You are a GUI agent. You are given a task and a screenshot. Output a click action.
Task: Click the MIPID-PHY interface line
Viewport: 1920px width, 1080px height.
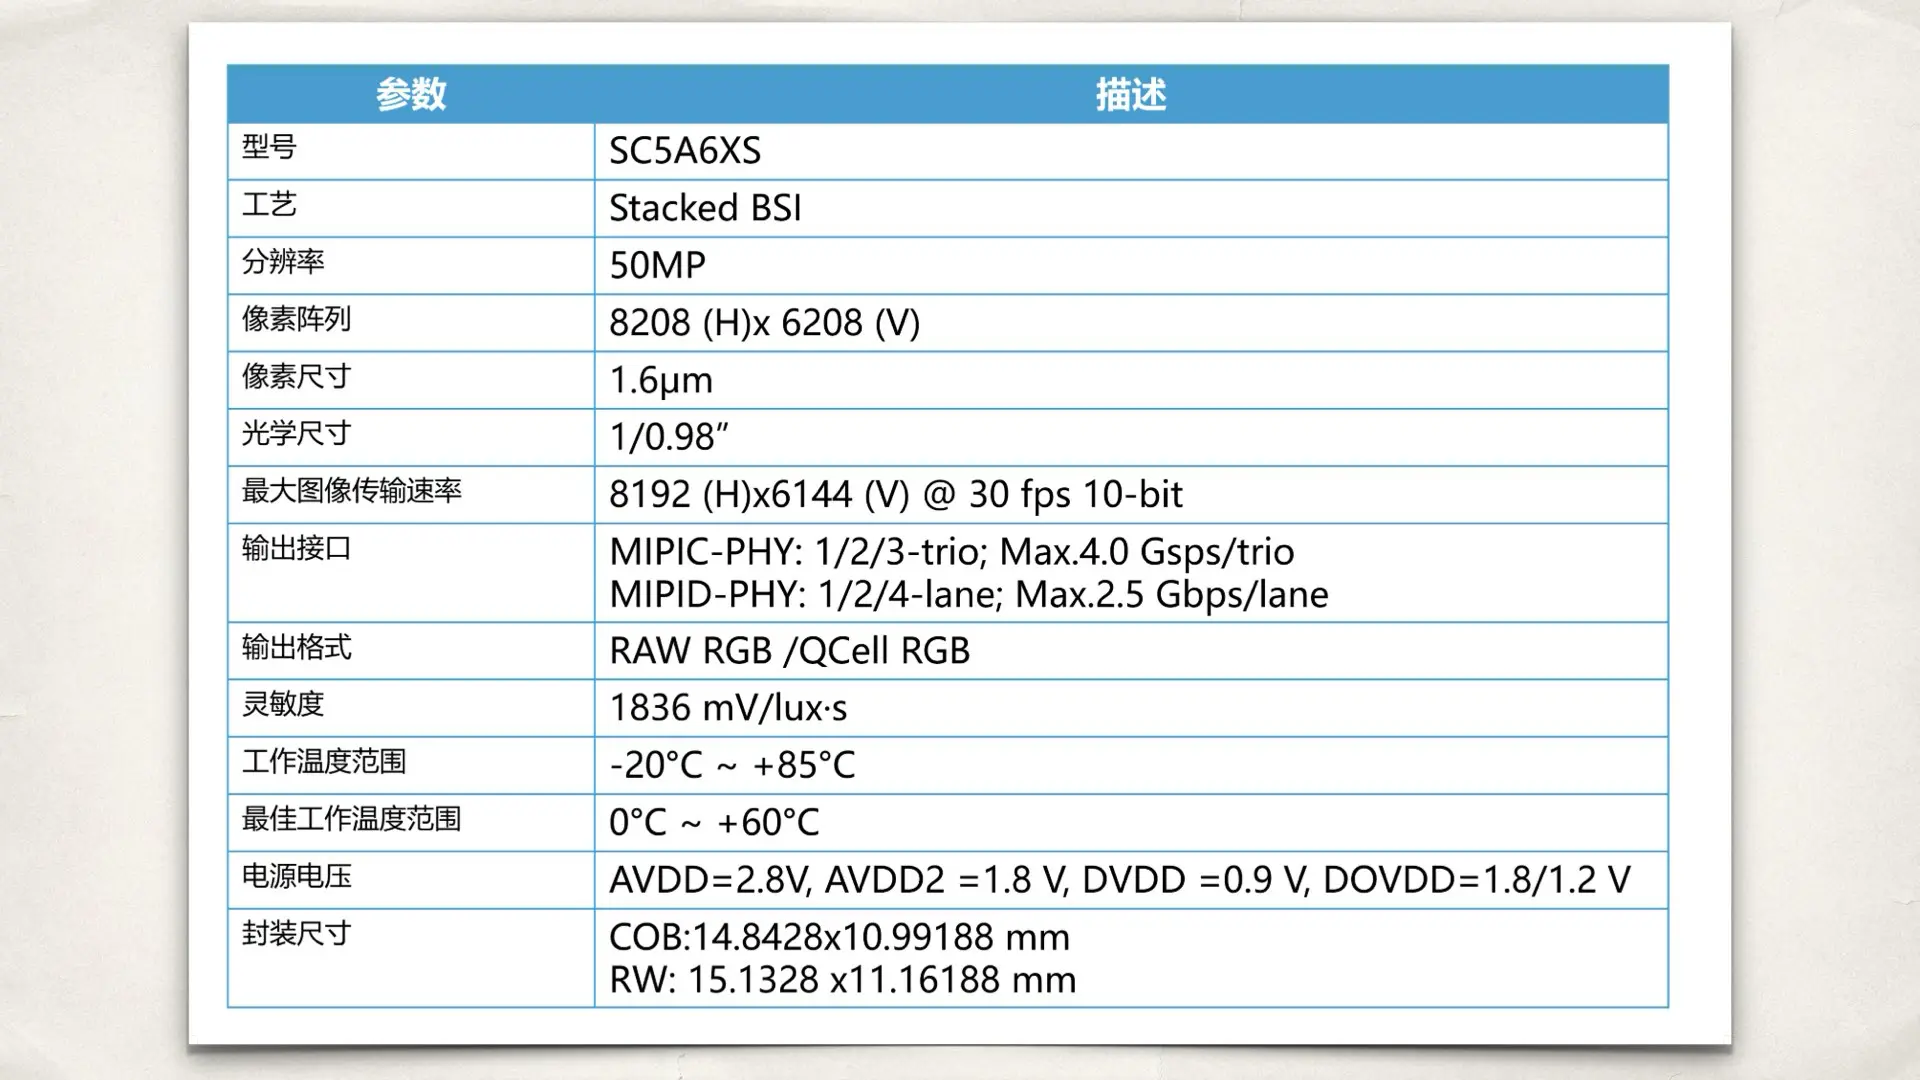(x=968, y=595)
